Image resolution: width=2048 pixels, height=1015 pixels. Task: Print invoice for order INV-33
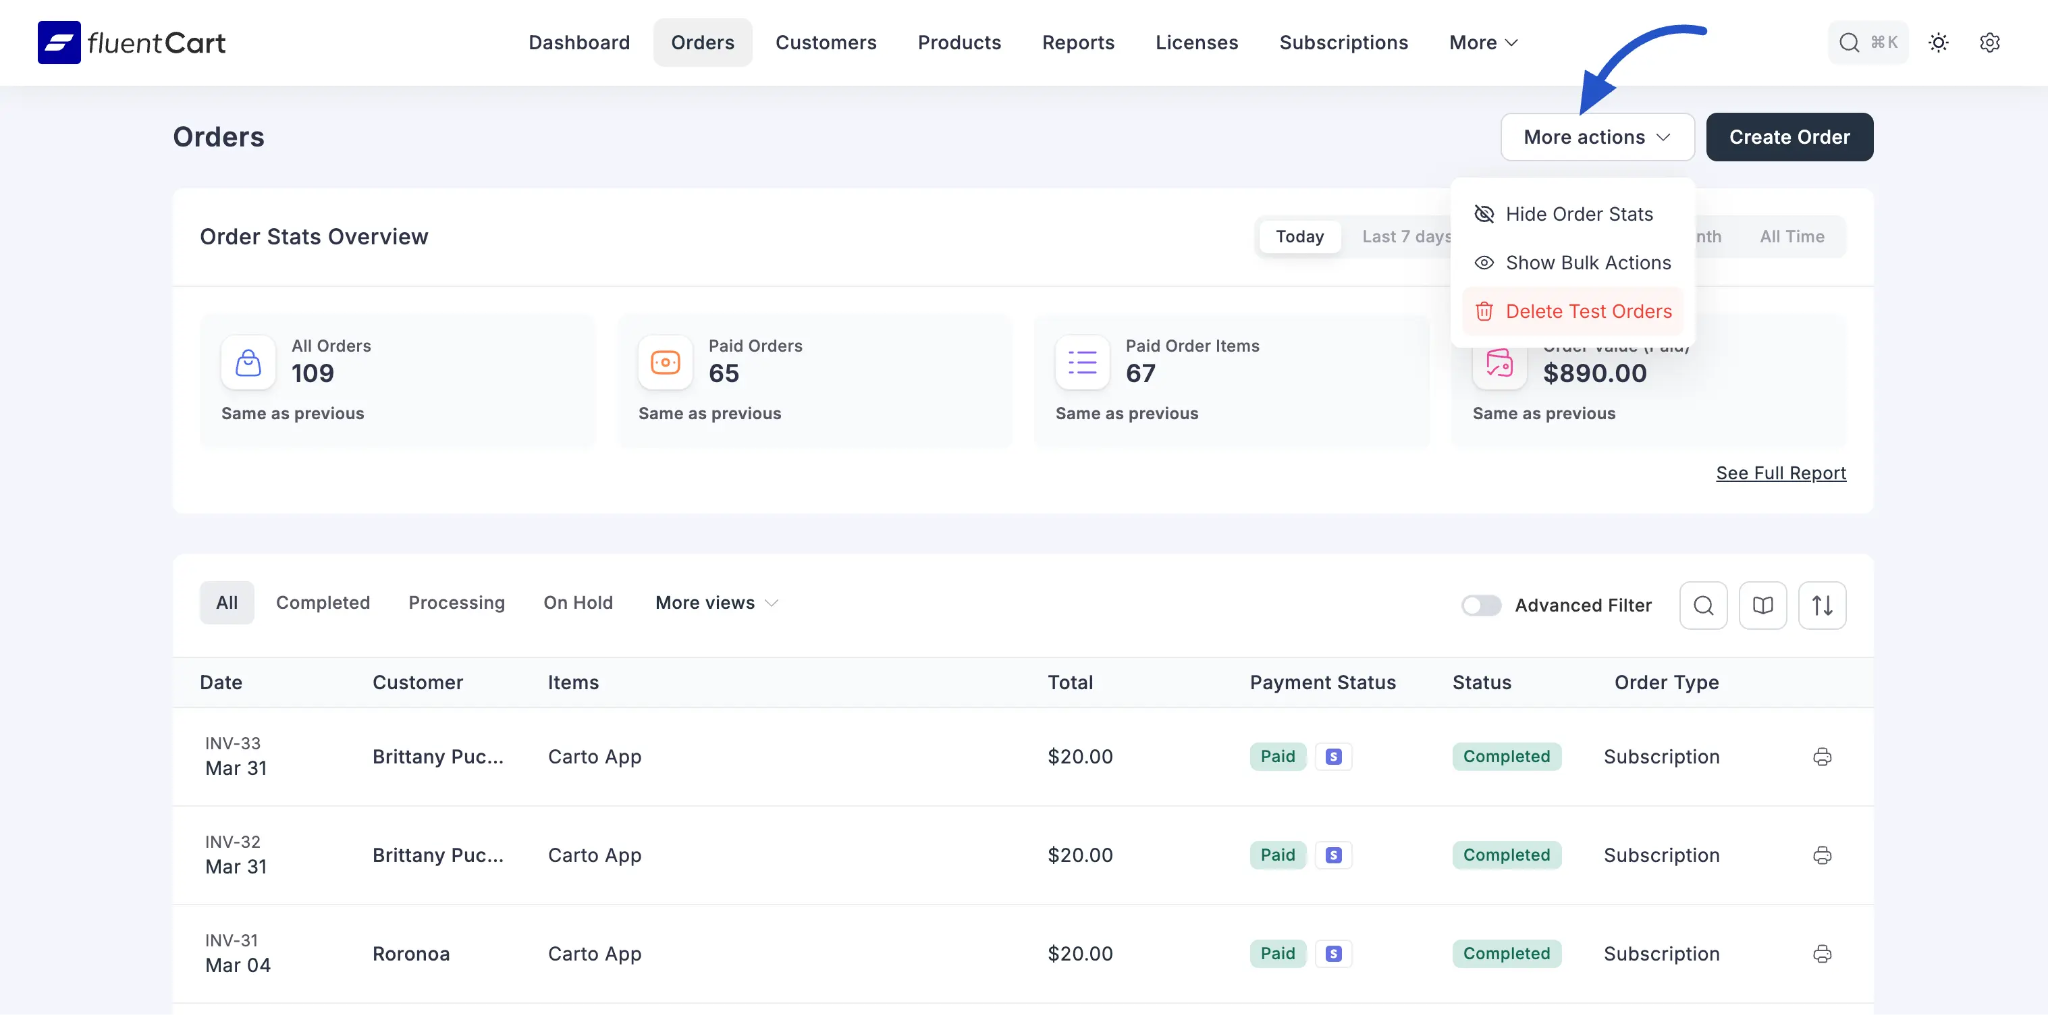tap(1822, 757)
